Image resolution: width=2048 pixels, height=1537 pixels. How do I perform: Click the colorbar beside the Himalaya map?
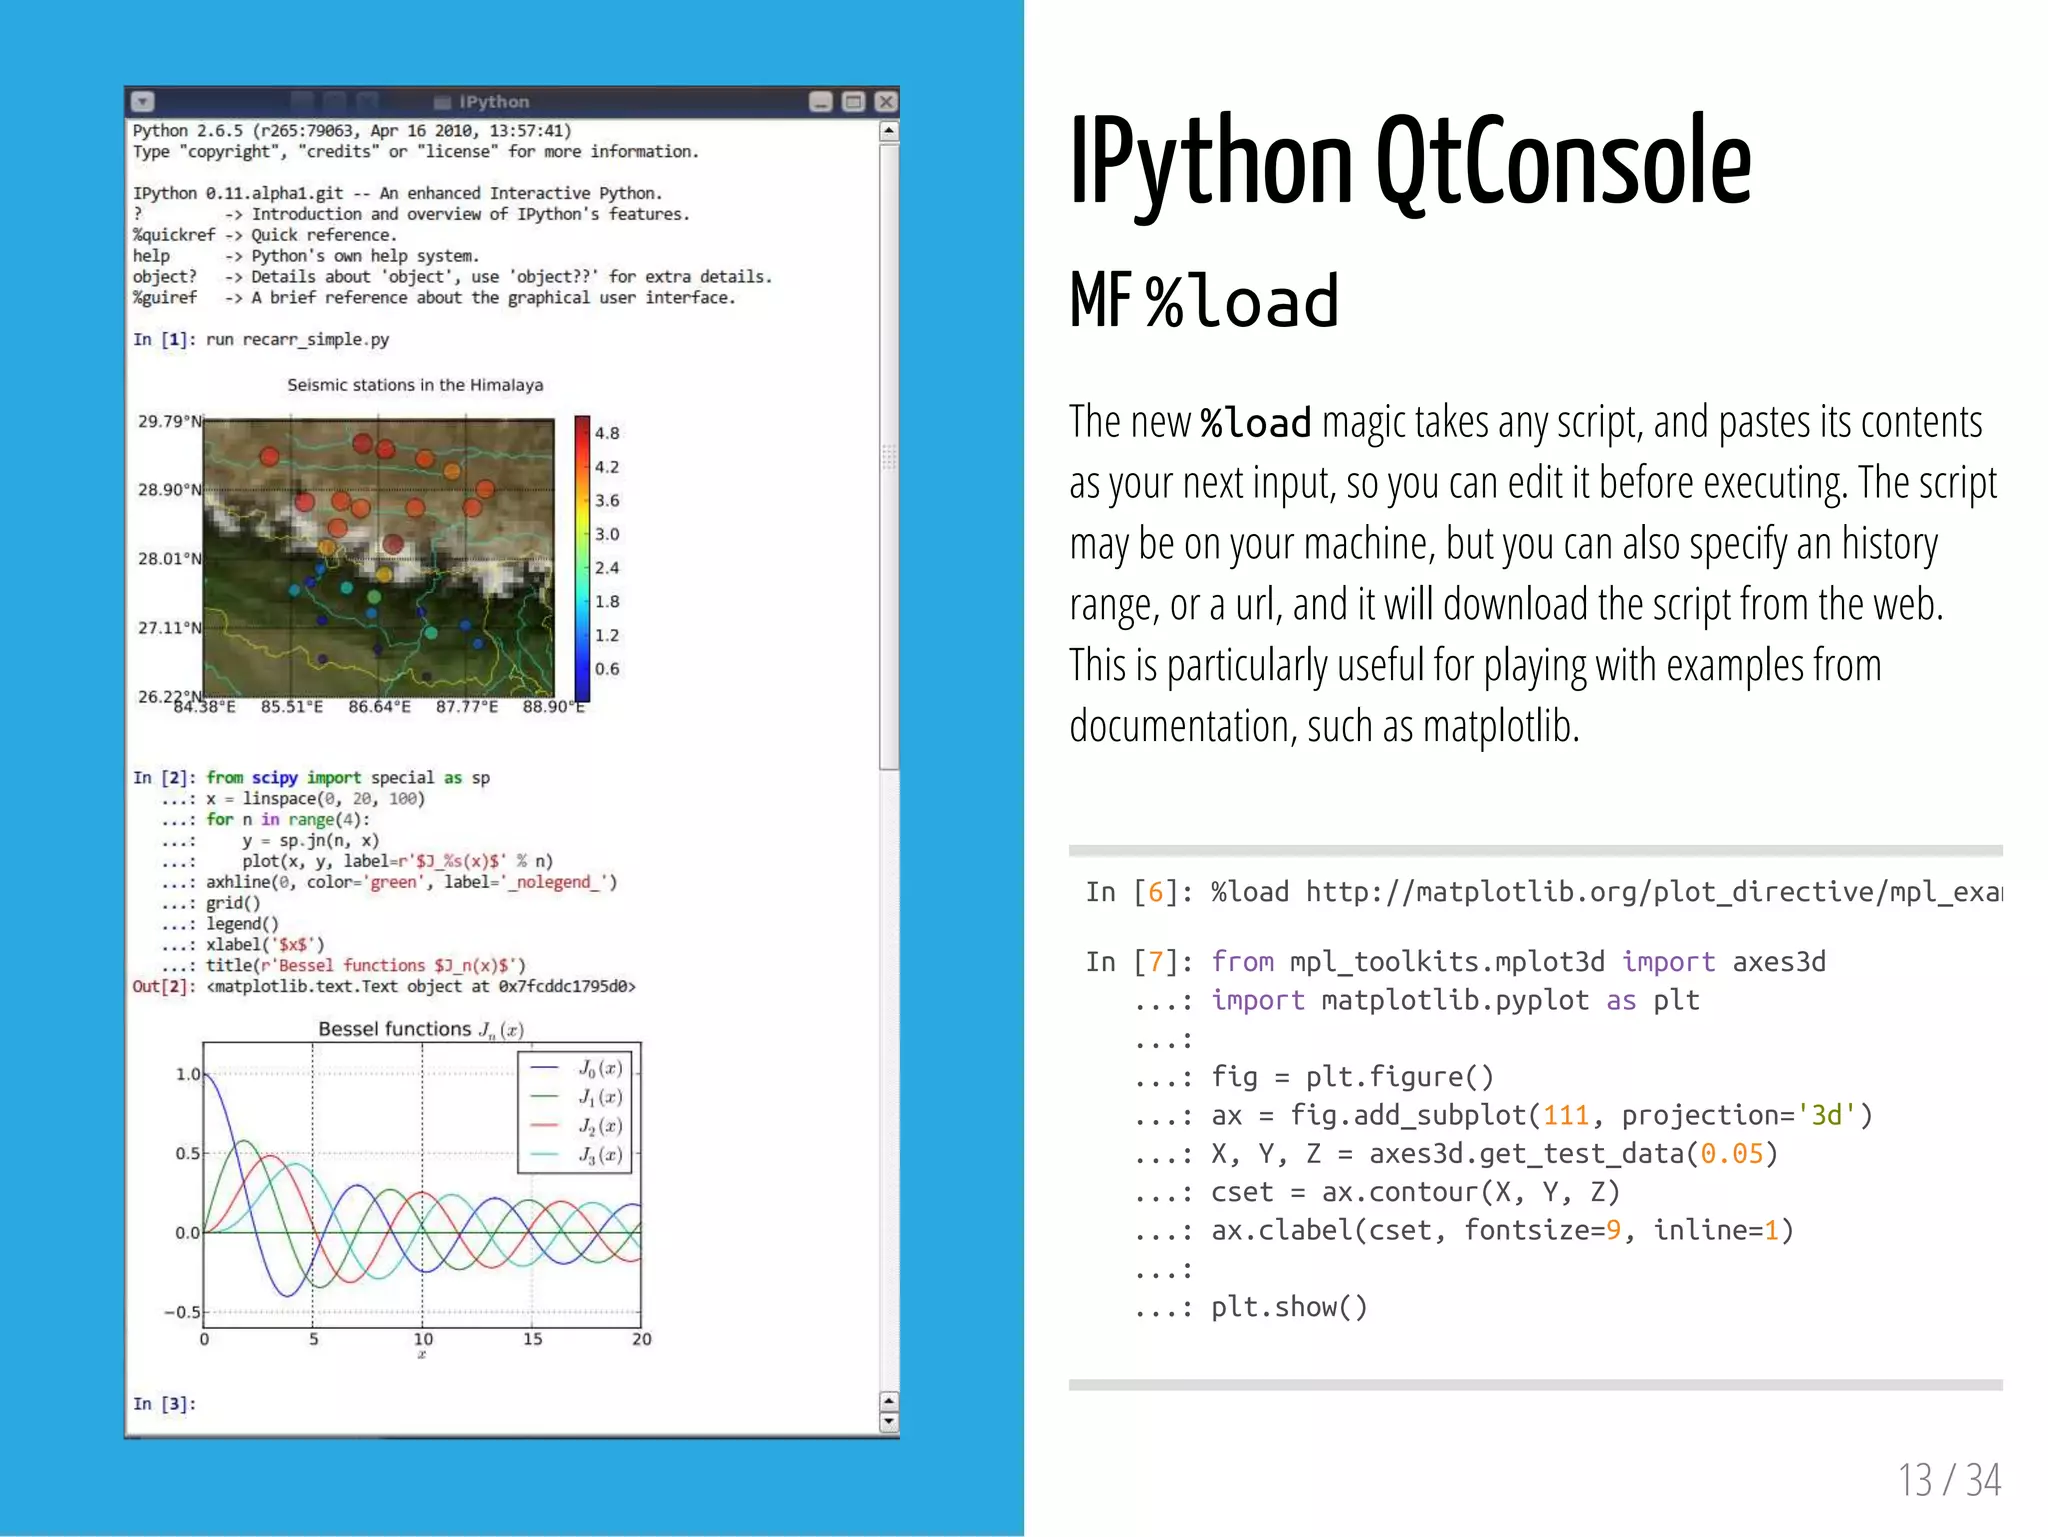click(582, 558)
